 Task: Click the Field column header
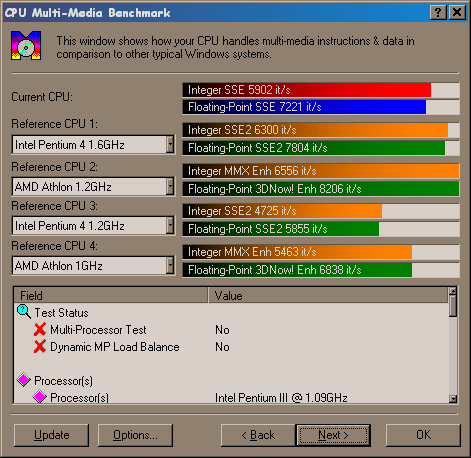click(x=111, y=295)
